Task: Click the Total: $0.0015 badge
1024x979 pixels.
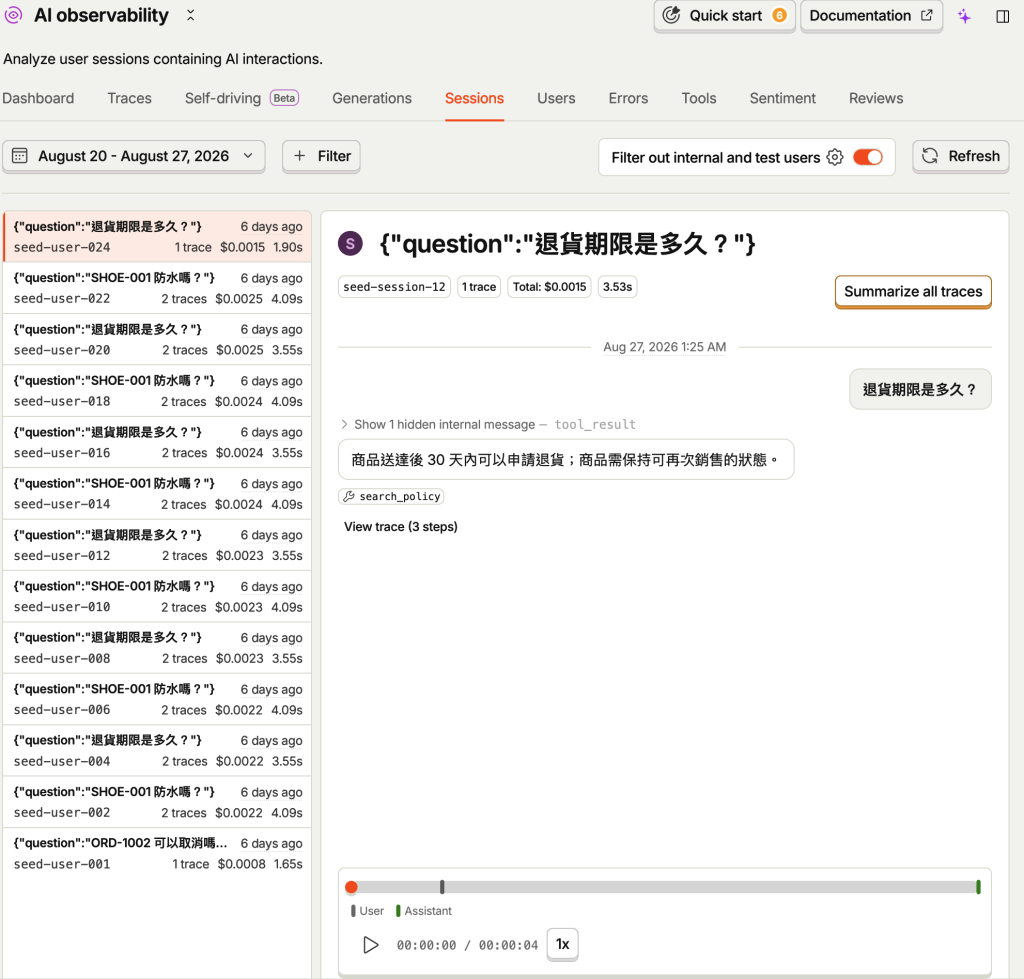Action: coord(549,287)
